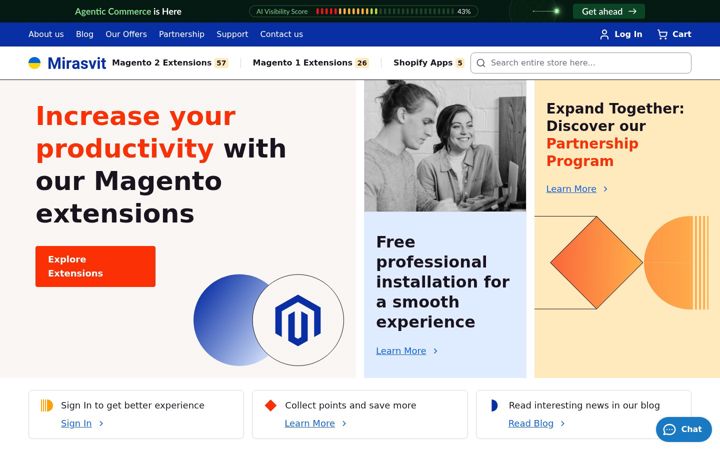Click the chevron next to Read Blog link

pyautogui.click(x=562, y=424)
